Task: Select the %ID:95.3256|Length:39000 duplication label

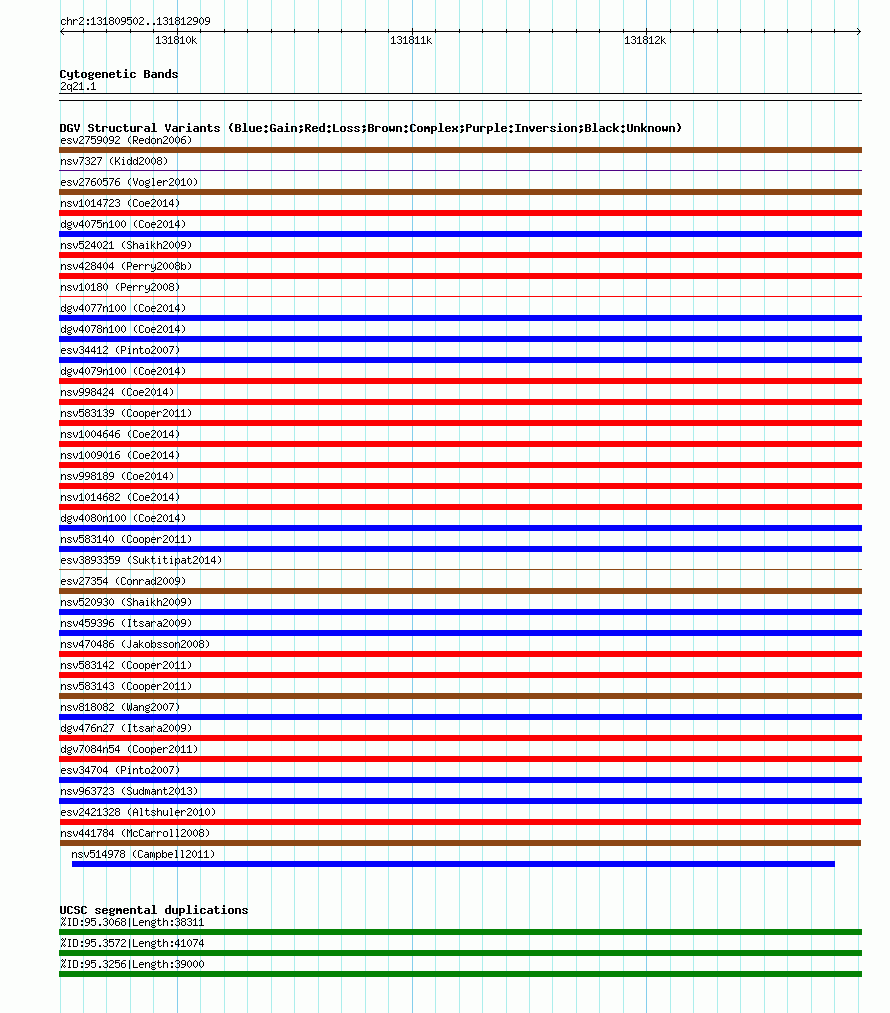Action: (132, 965)
